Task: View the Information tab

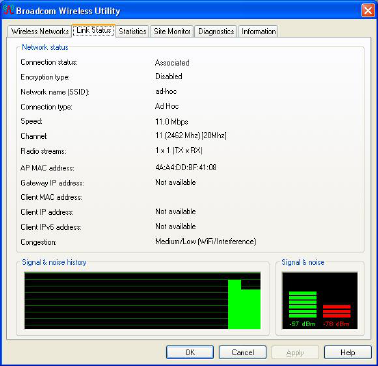Action: (259, 31)
